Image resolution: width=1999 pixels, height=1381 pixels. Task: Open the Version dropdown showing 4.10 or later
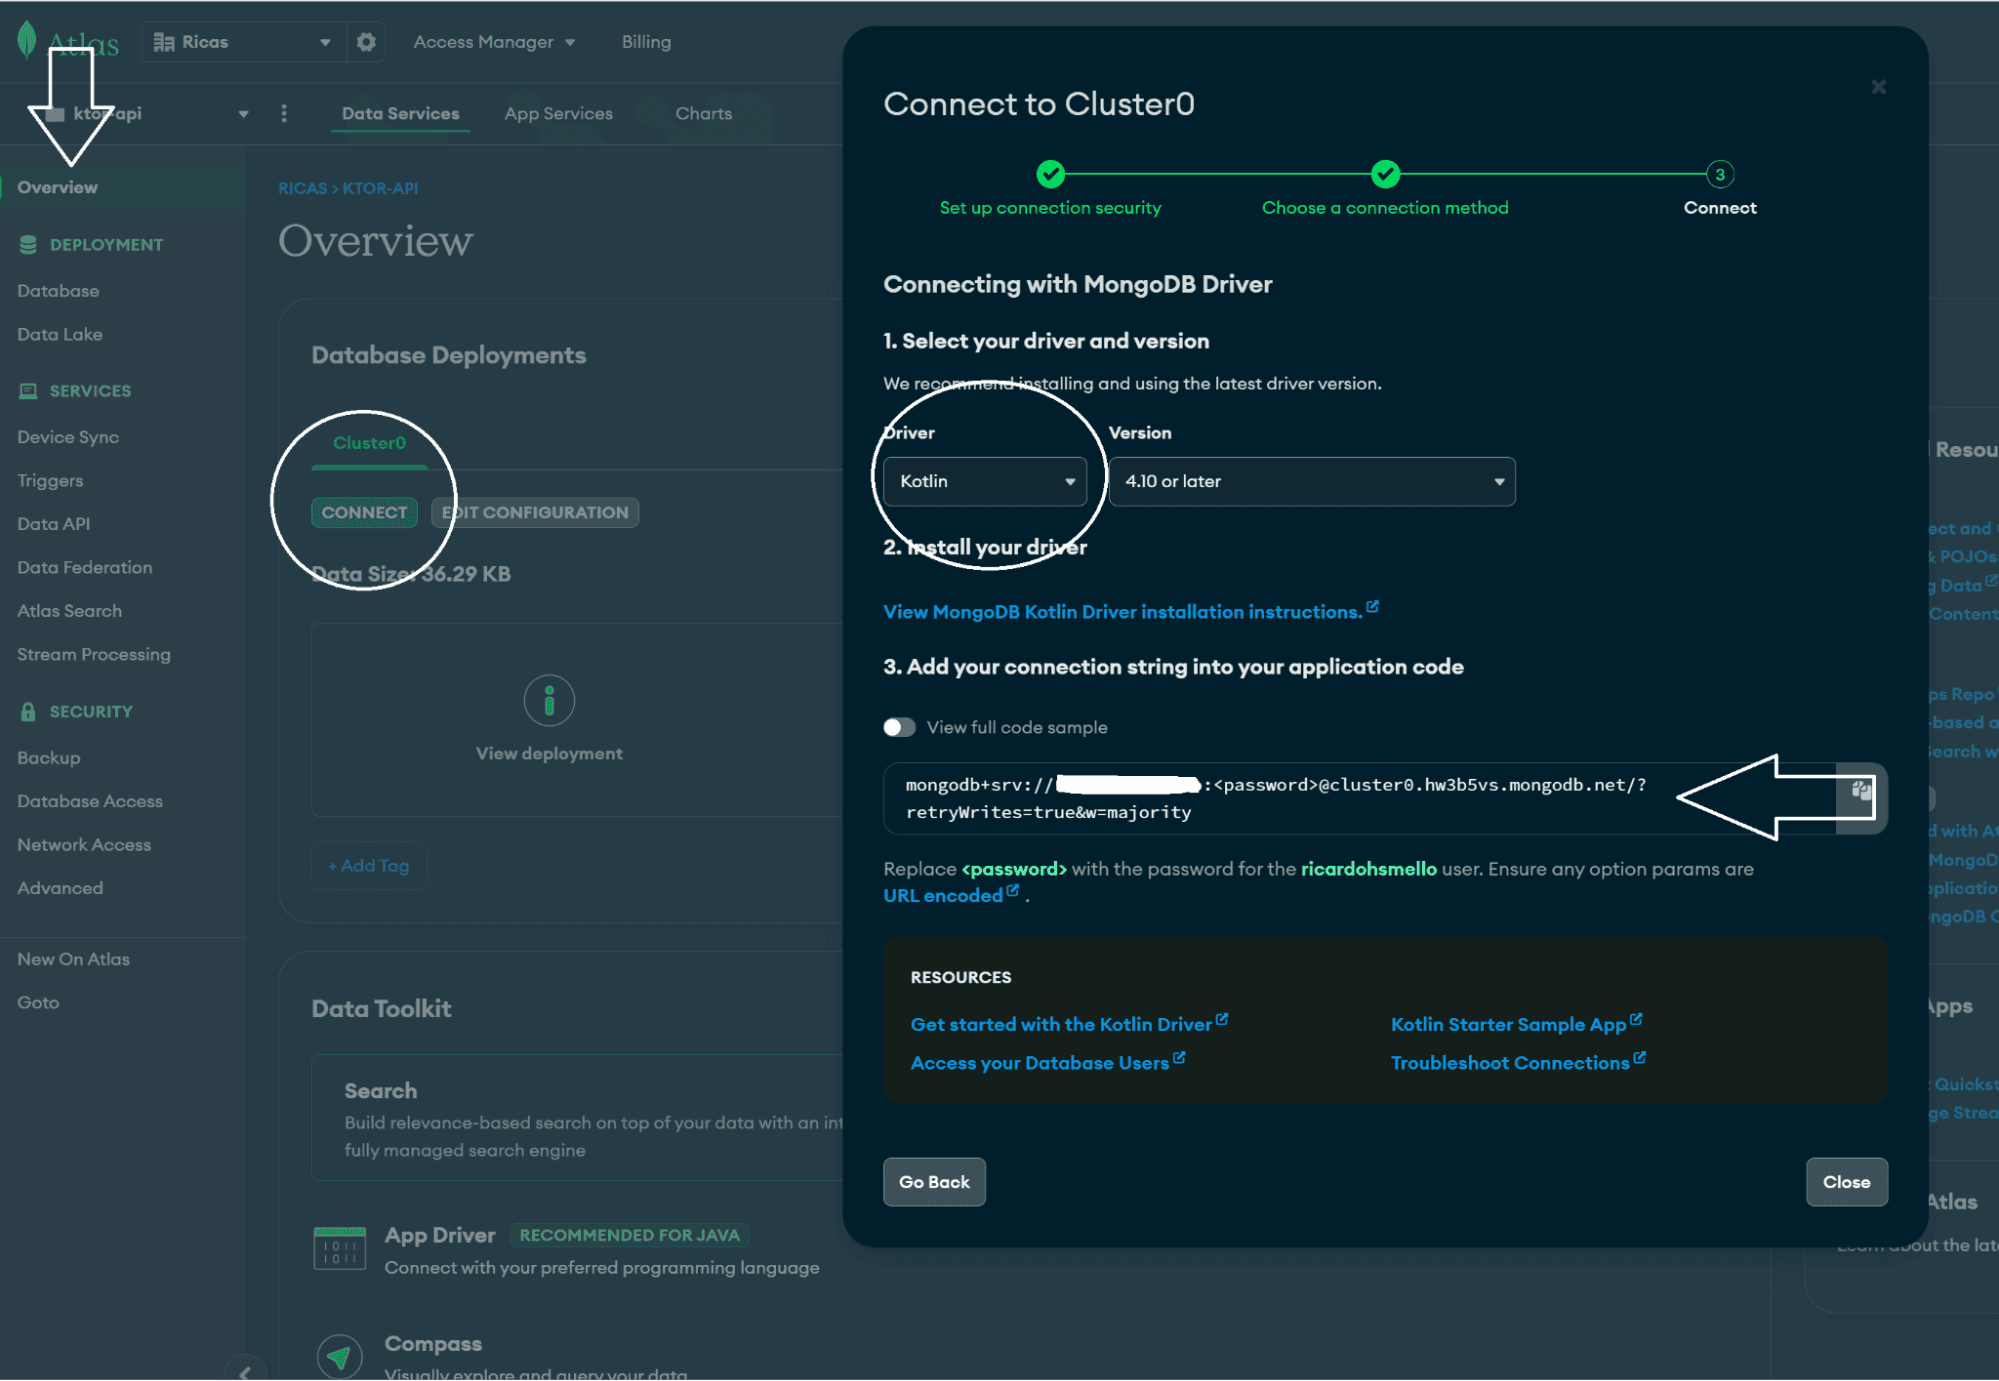1311,481
